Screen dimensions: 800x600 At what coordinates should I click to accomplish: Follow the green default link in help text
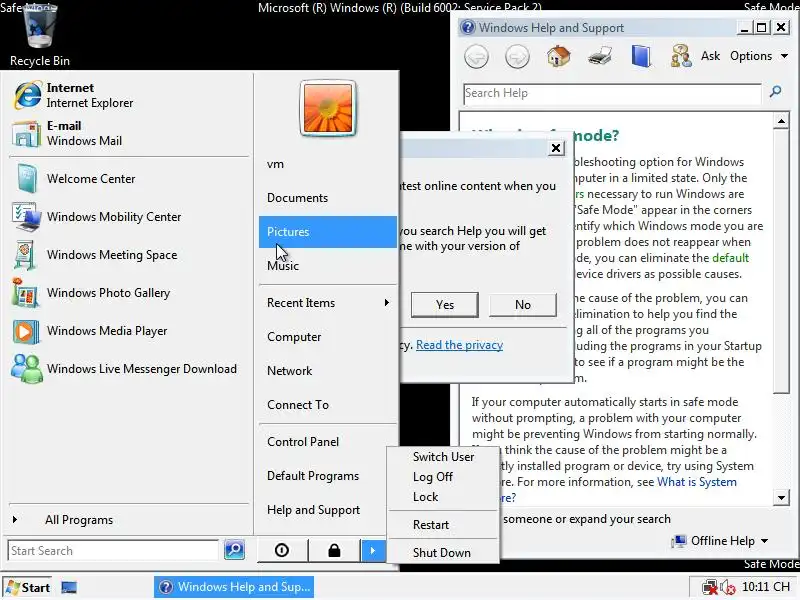tap(731, 258)
